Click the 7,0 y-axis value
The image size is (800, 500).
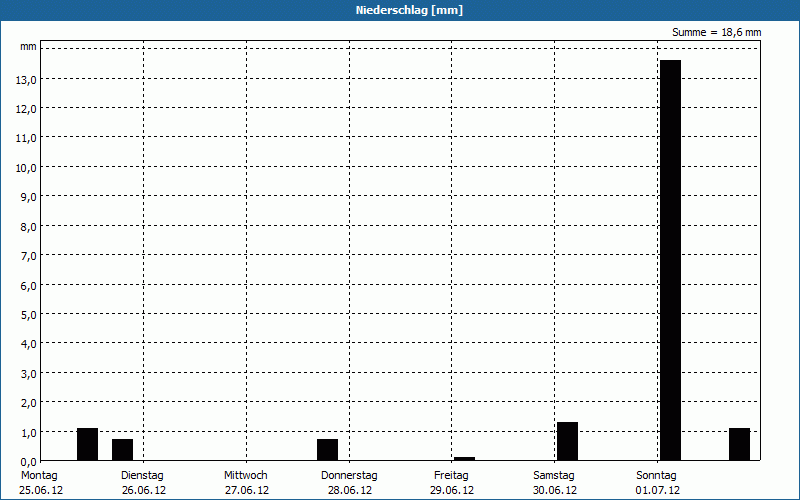point(29,256)
